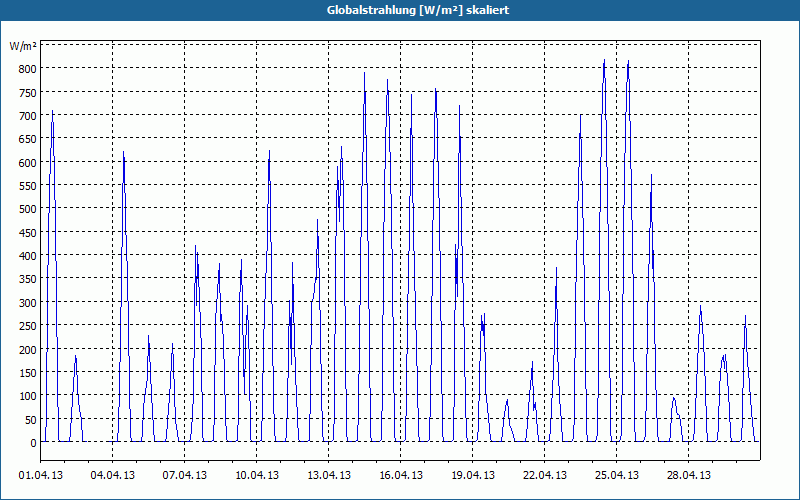Viewport: 800px width, 500px height.
Task: Select the 650 y-axis value
Action: (27, 139)
